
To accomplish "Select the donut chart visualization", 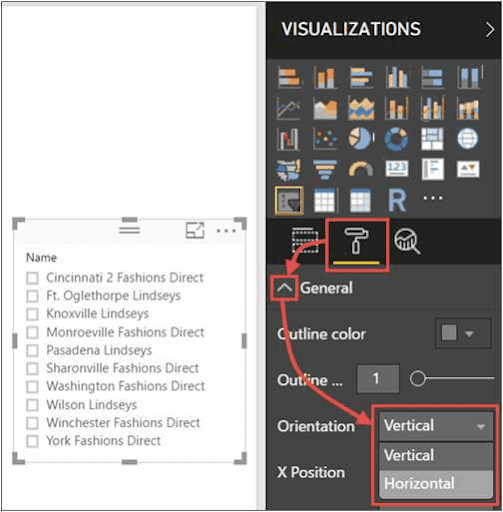I will [397, 138].
